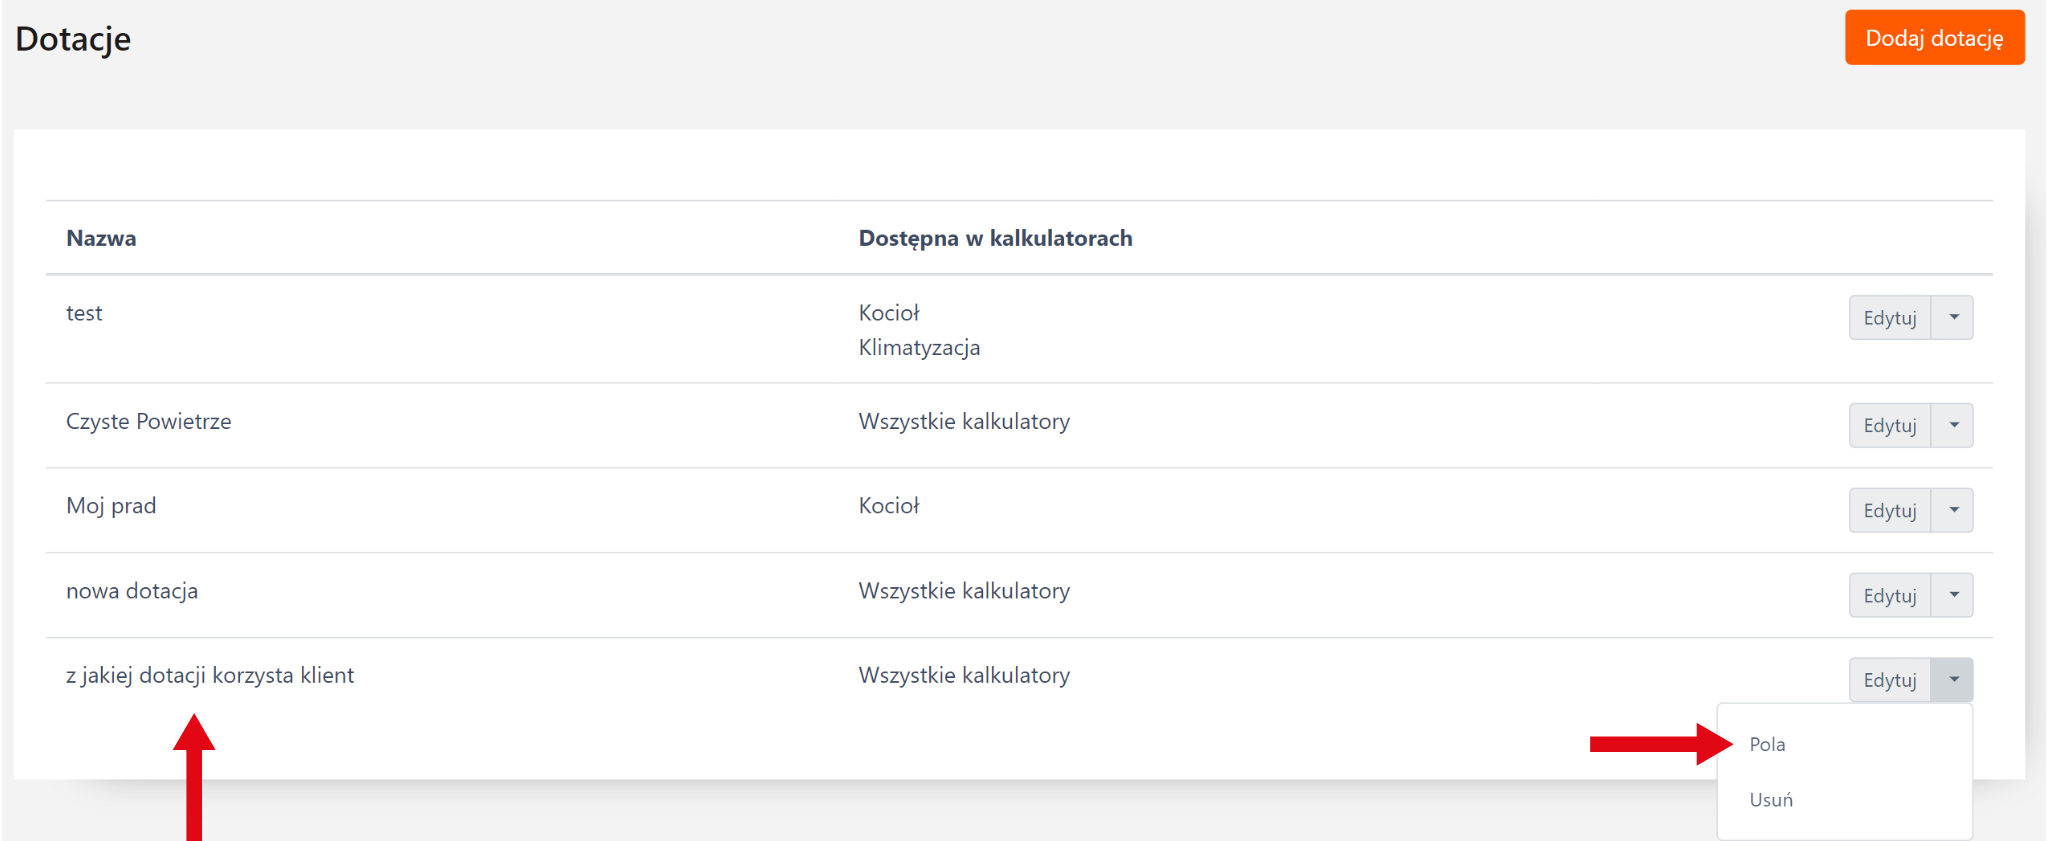Screen dimensions: 2048x841
Task: Click Edytuj for Moj prad
Action: pyautogui.click(x=1889, y=511)
